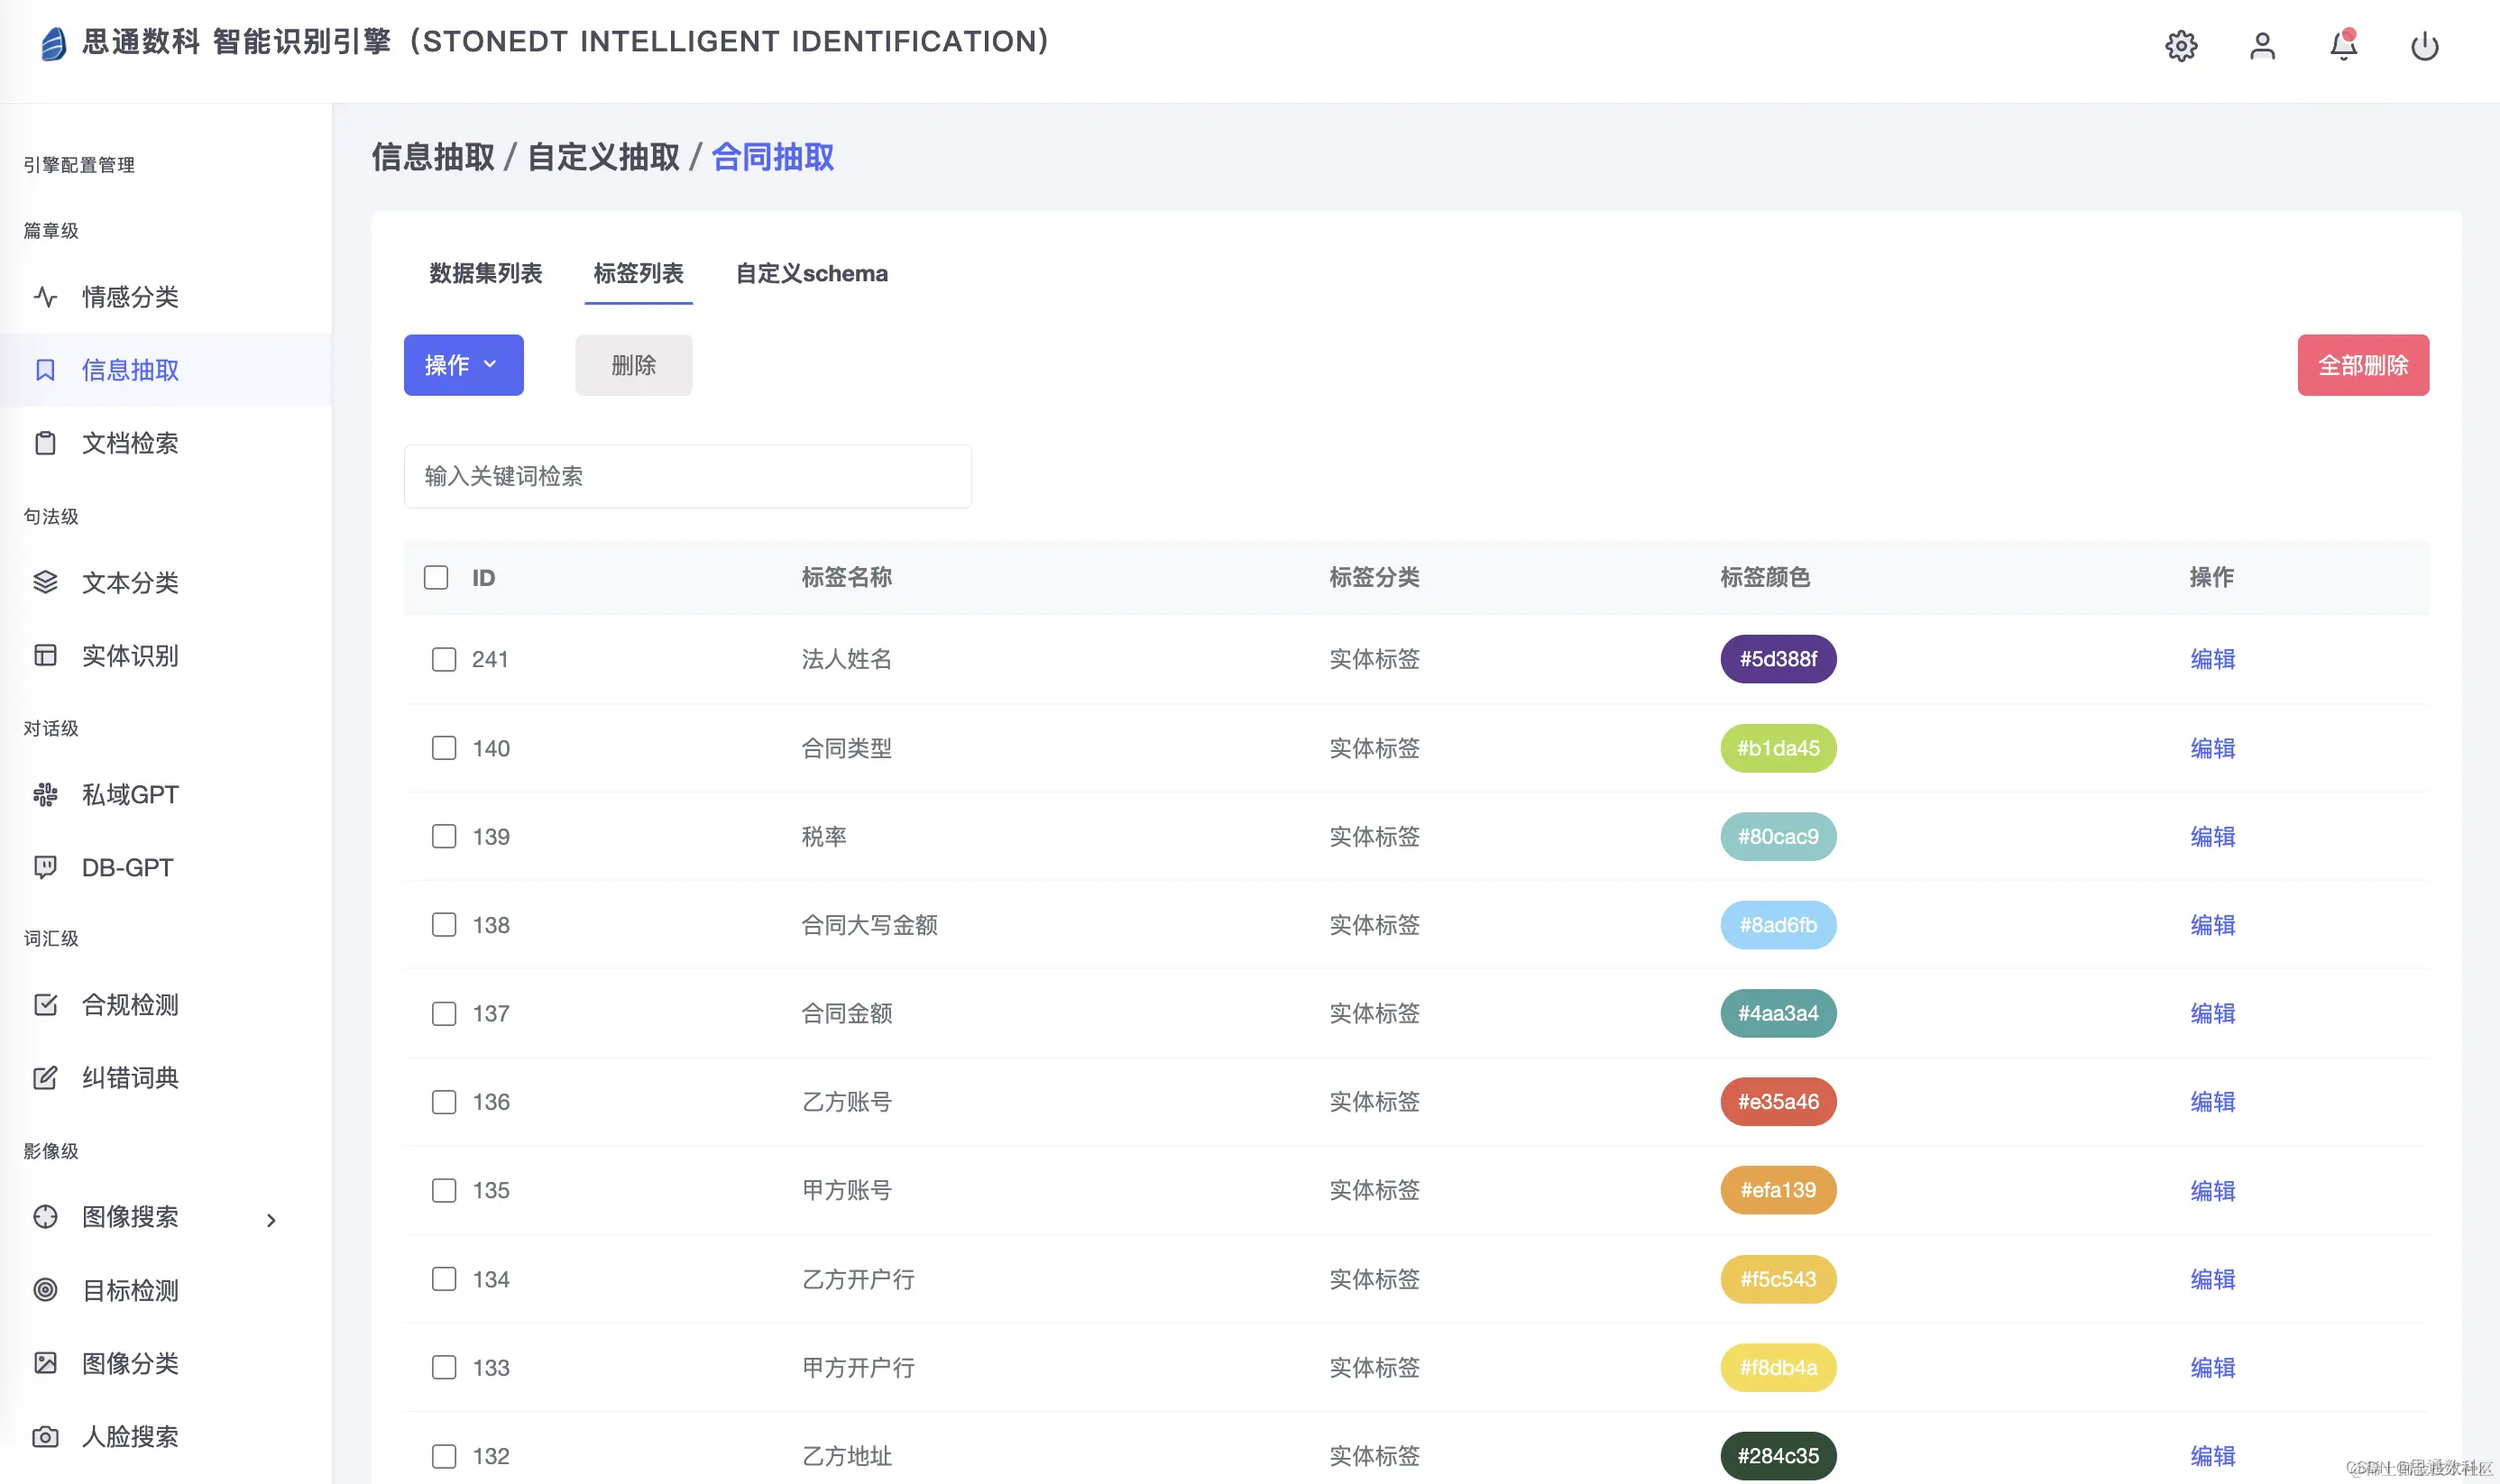Image resolution: width=2500 pixels, height=1484 pixels.
Task: Open 情感分类 from the sidebar
Action: coord(130,297)
